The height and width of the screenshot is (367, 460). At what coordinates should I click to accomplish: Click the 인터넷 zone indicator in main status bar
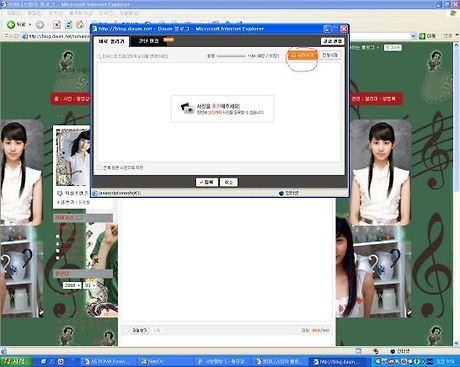(400, 351)
